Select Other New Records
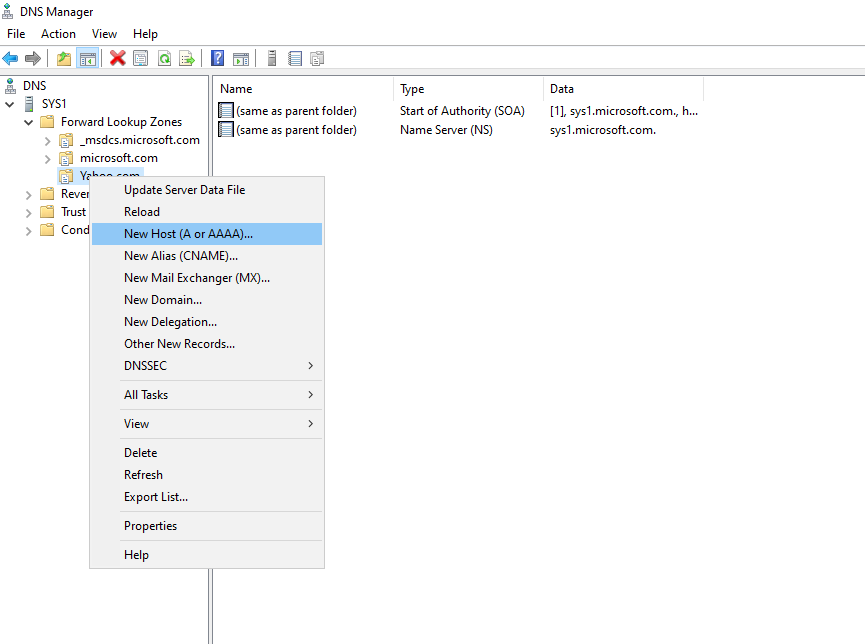 (x=207, y=344)
